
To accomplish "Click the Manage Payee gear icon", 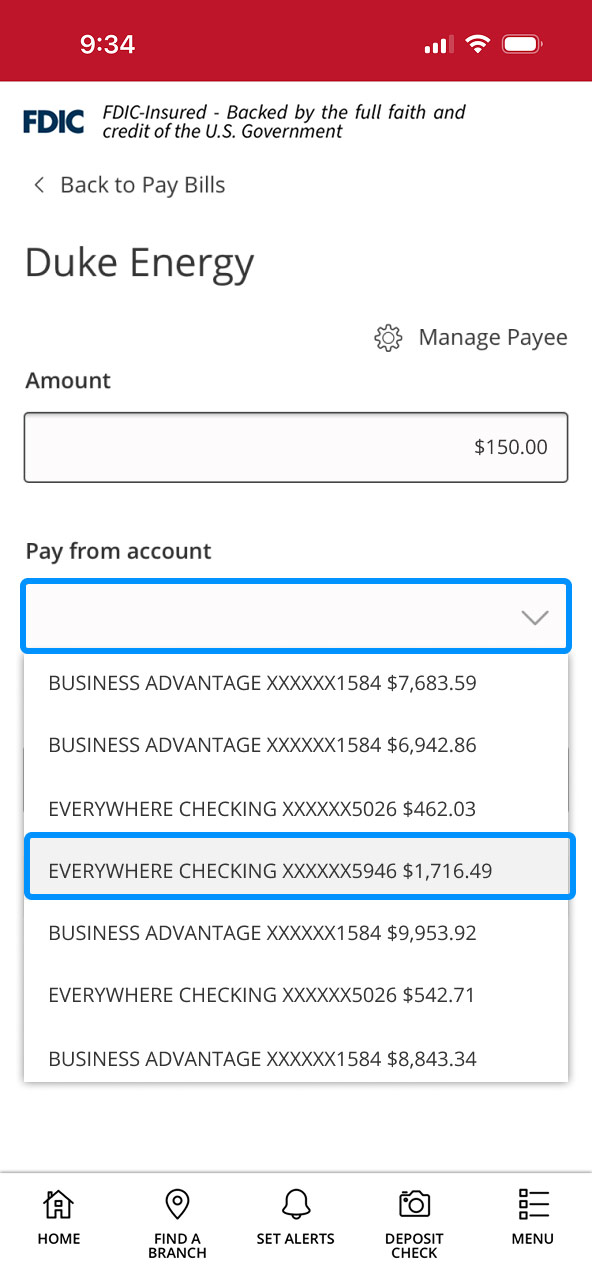I will click(x=387, y=338).
